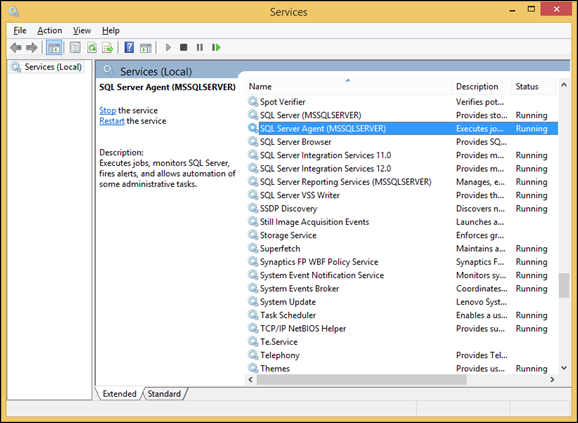Open the View menu

point(82,31)
